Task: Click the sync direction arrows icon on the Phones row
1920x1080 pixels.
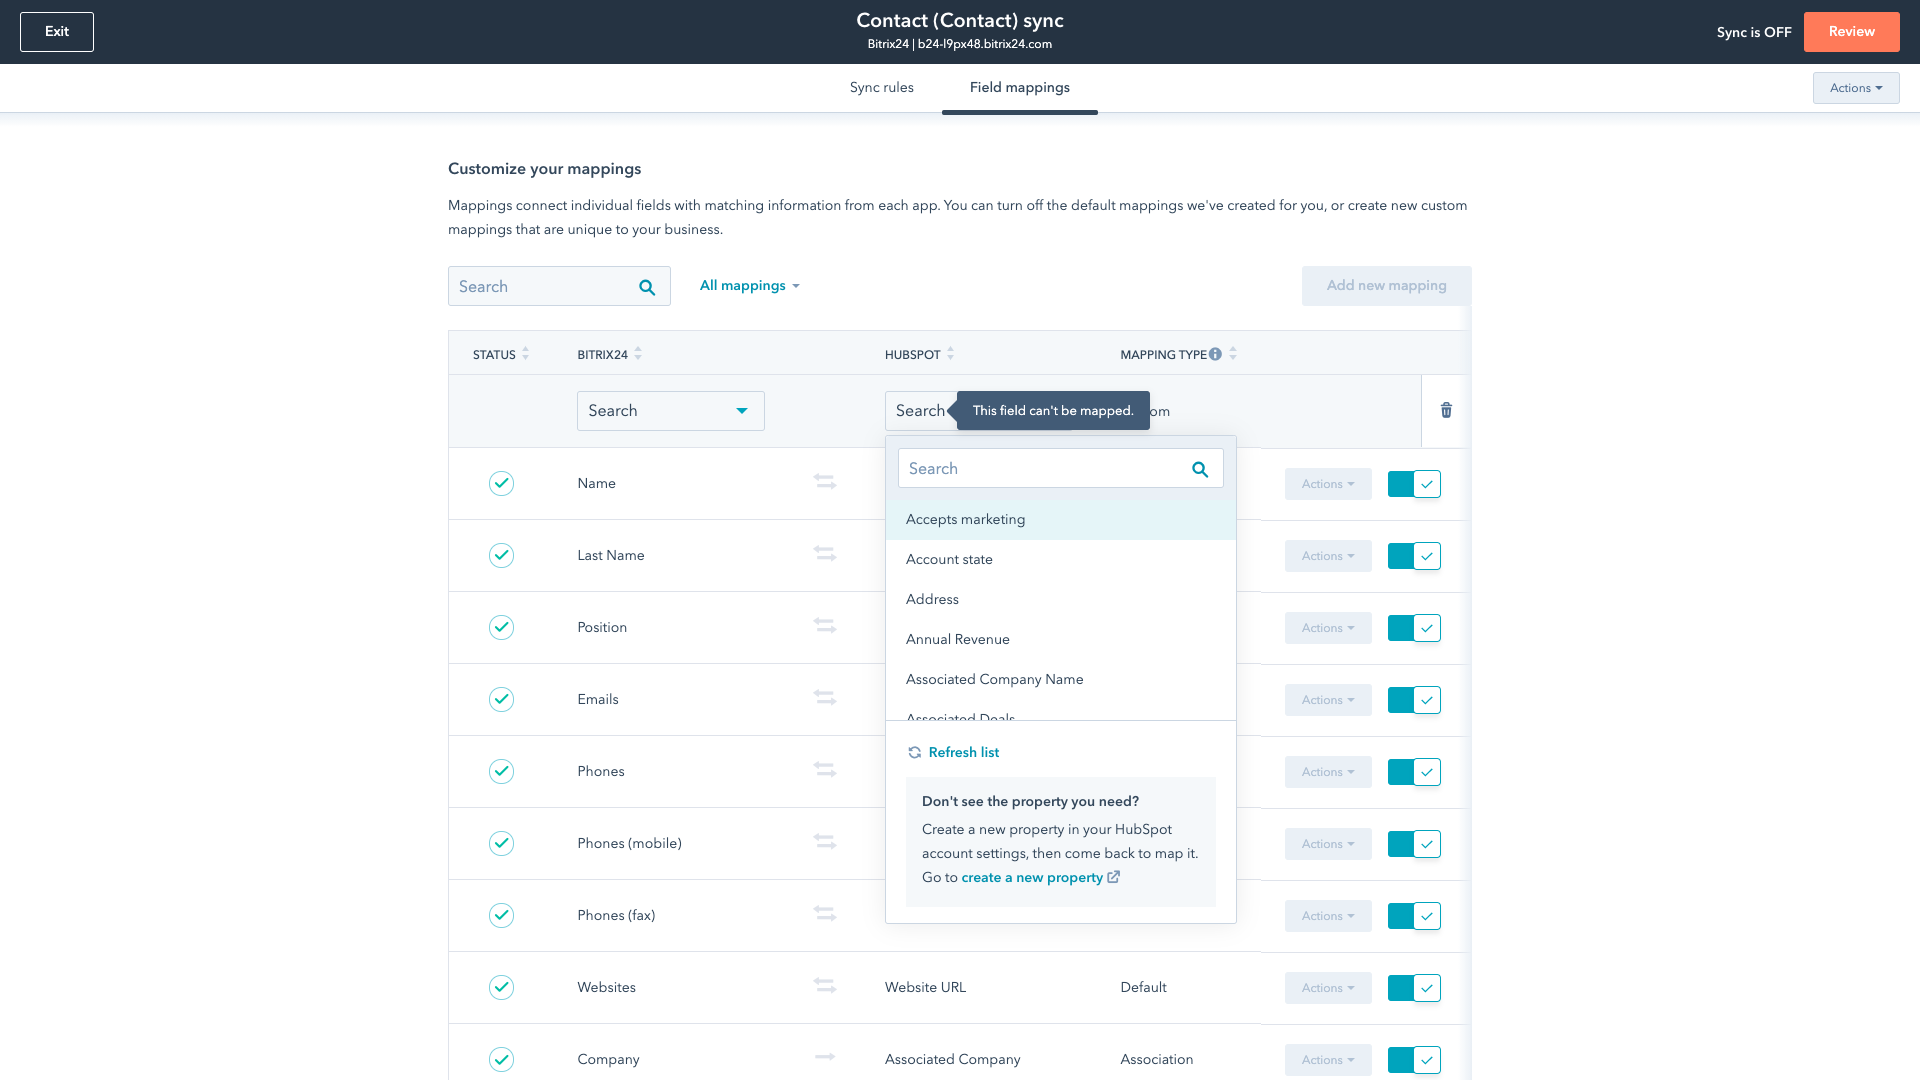Action: pos(825,770)
